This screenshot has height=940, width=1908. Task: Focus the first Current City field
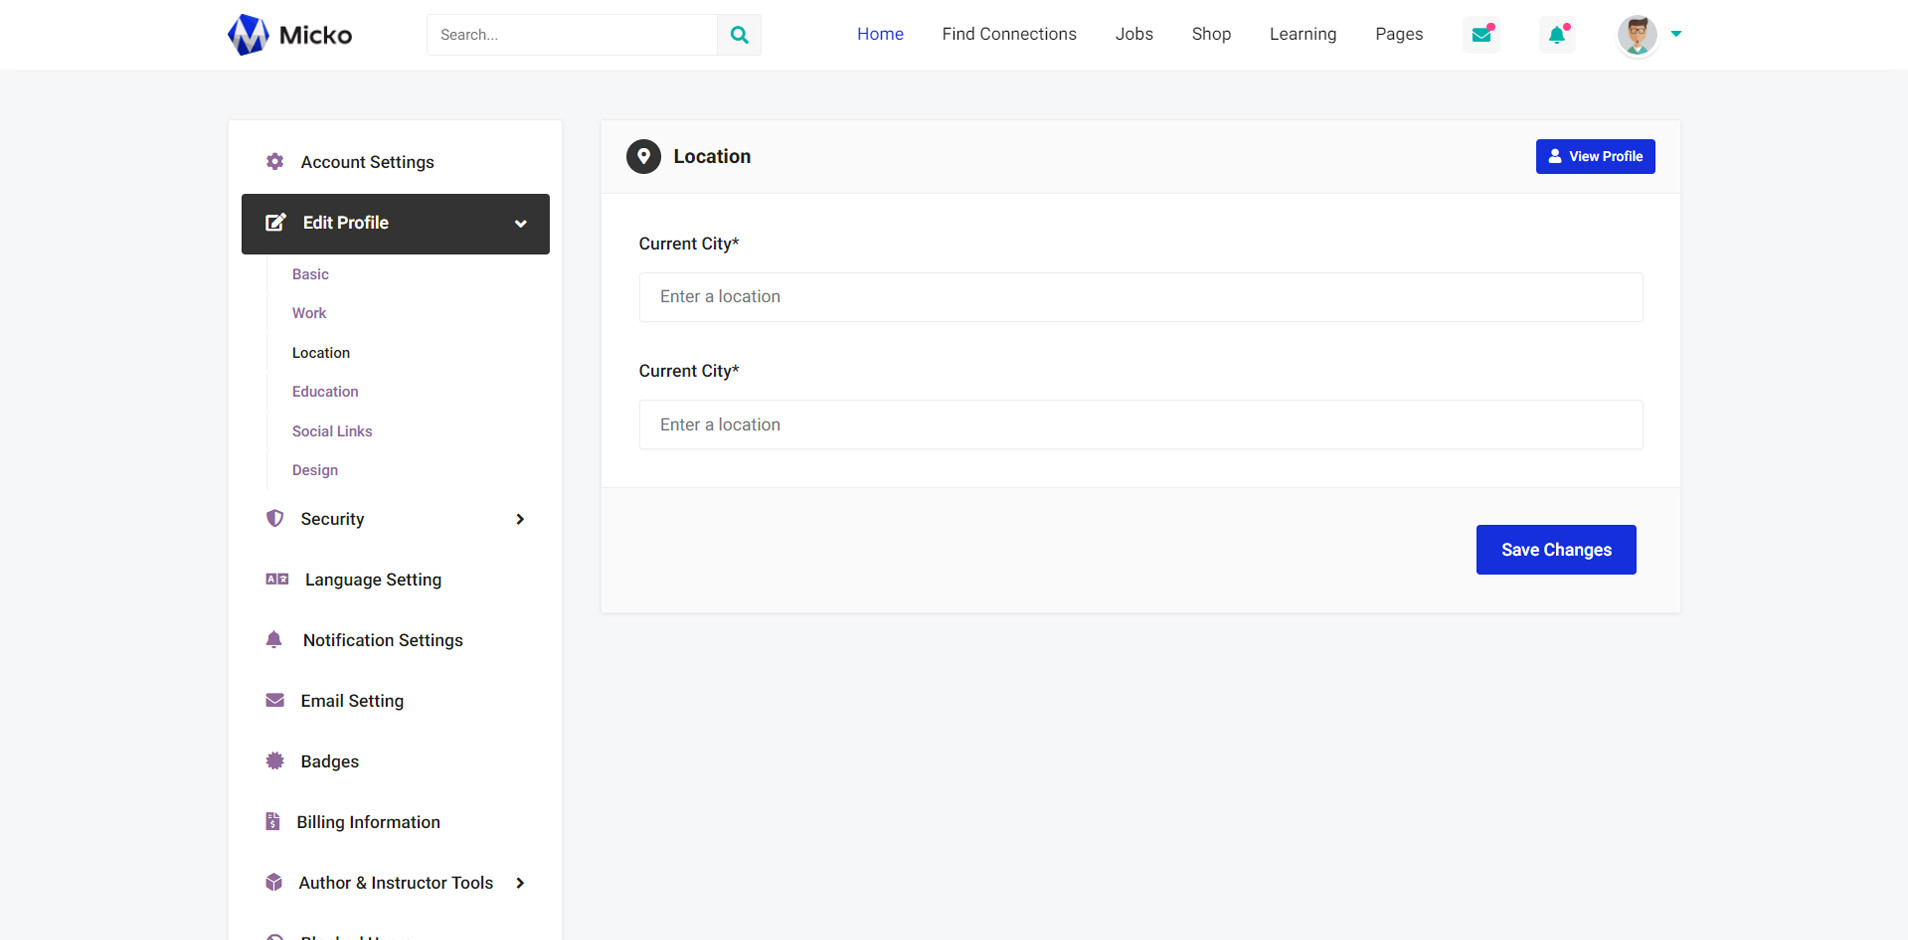click(1140, 297)
